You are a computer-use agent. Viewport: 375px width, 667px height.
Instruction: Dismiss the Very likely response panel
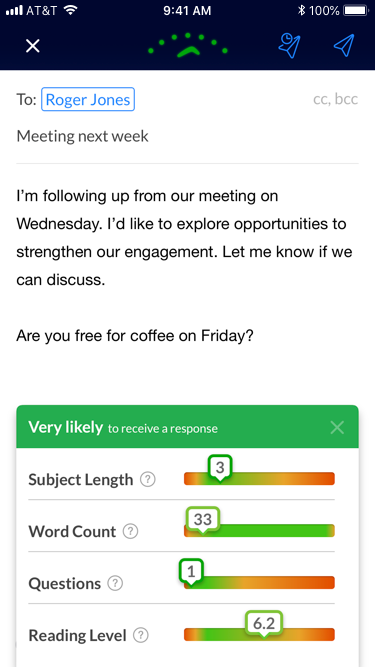tap(337, 428)
